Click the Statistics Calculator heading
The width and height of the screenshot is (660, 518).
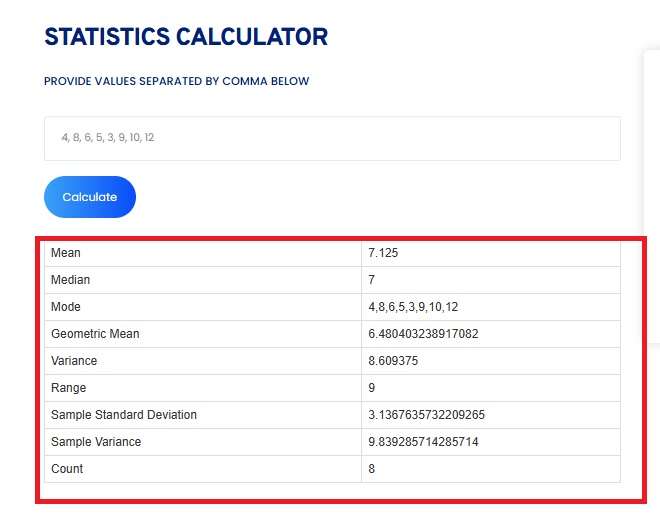pos(186,38)
